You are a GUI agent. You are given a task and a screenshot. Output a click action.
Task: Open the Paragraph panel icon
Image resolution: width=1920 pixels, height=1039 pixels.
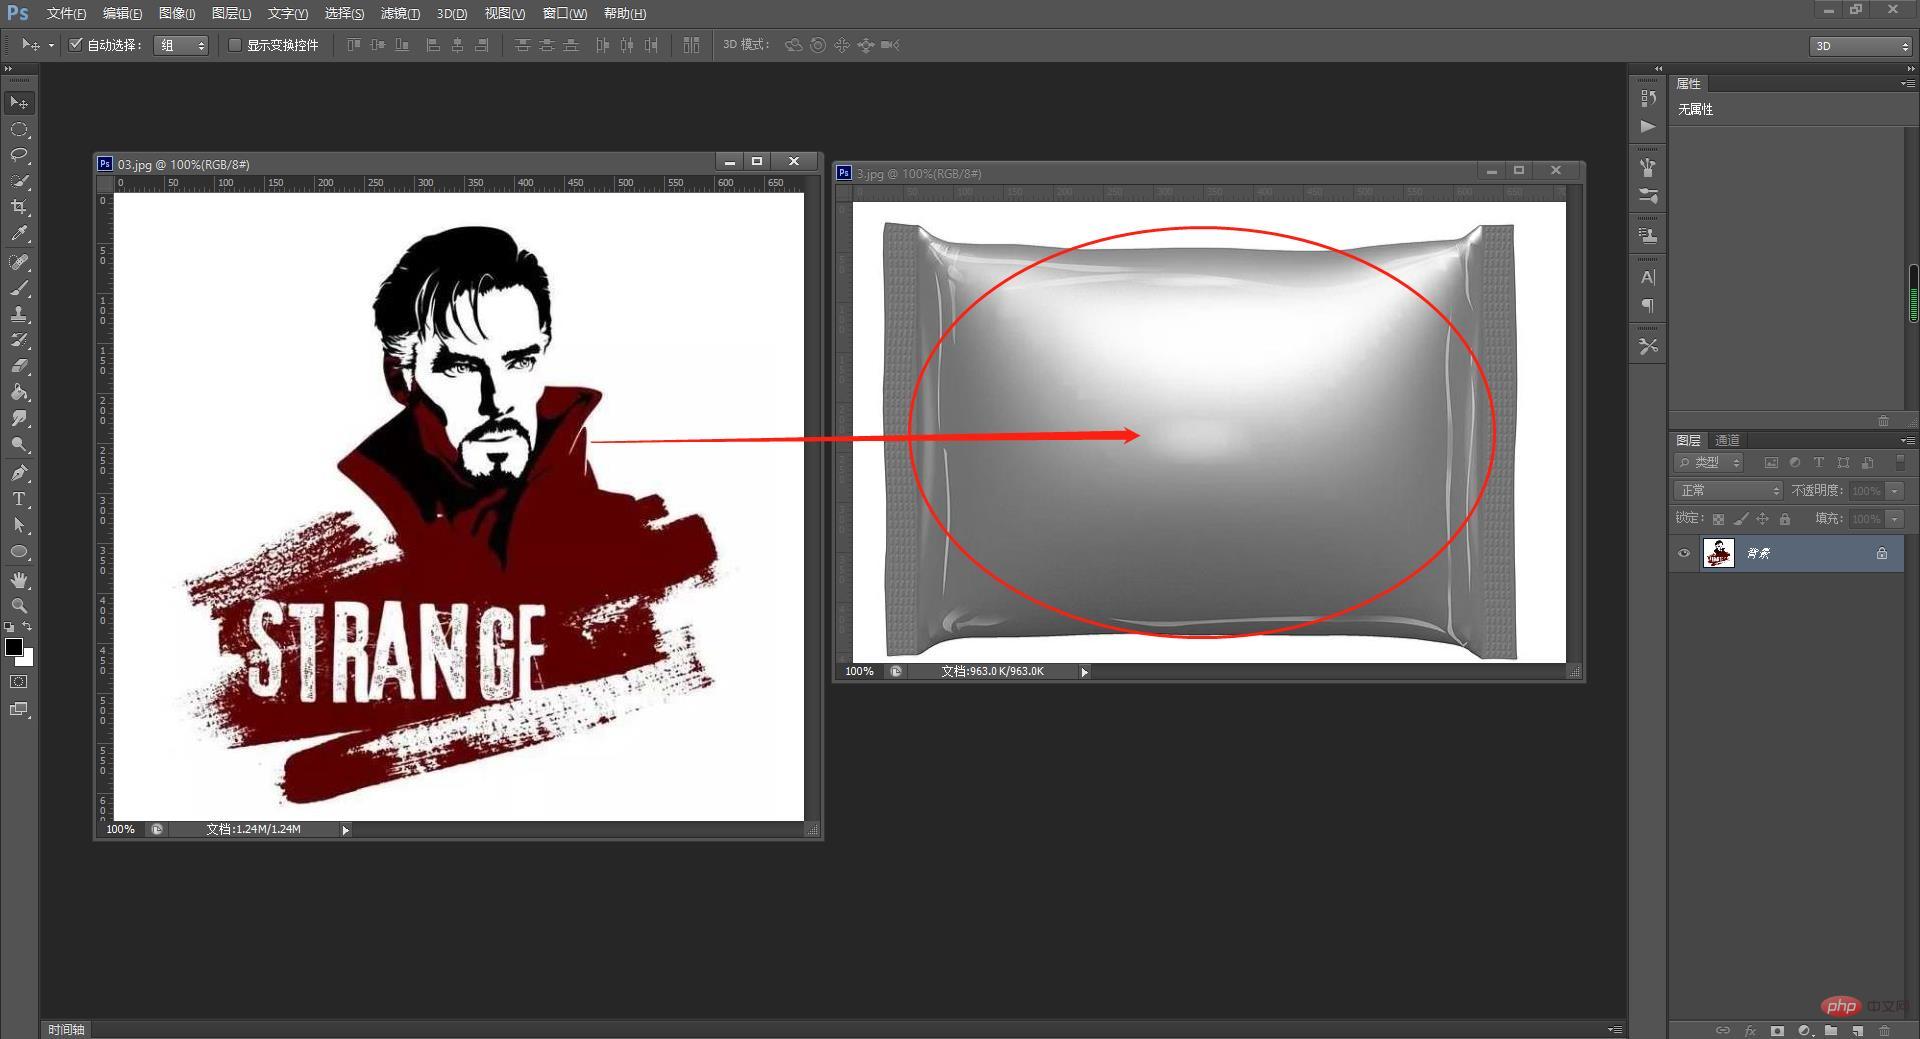click(1648, 306)
